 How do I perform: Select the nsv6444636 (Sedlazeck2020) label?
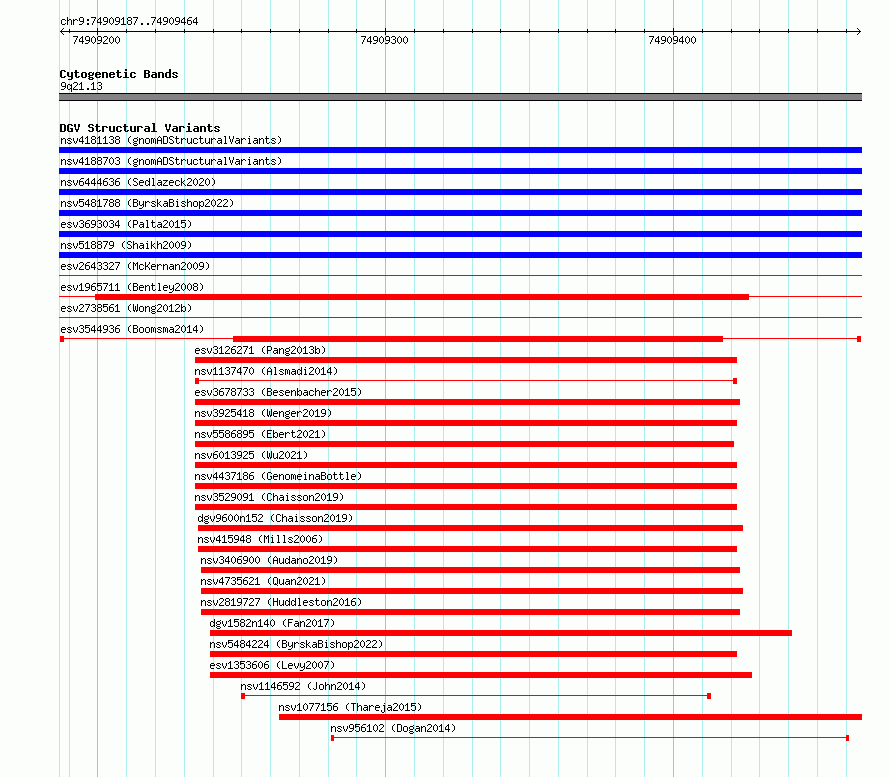tap(138, 182)
